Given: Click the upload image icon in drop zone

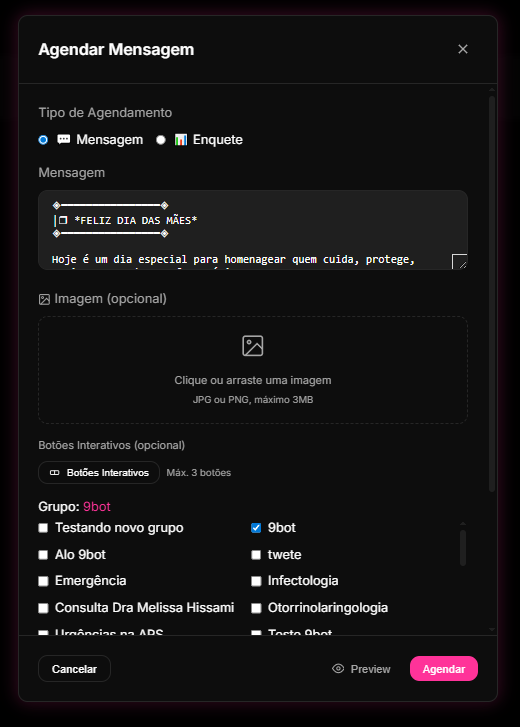Looking at the screenshot, I should coord(253,346).
